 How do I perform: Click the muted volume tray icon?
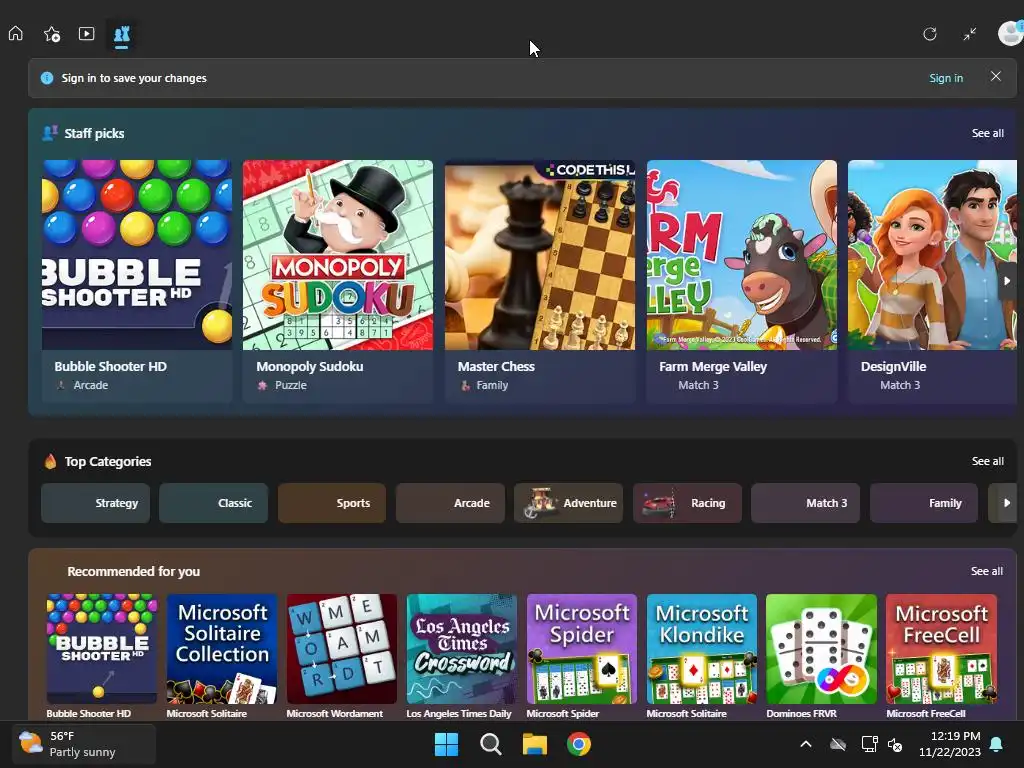point(895,744)
